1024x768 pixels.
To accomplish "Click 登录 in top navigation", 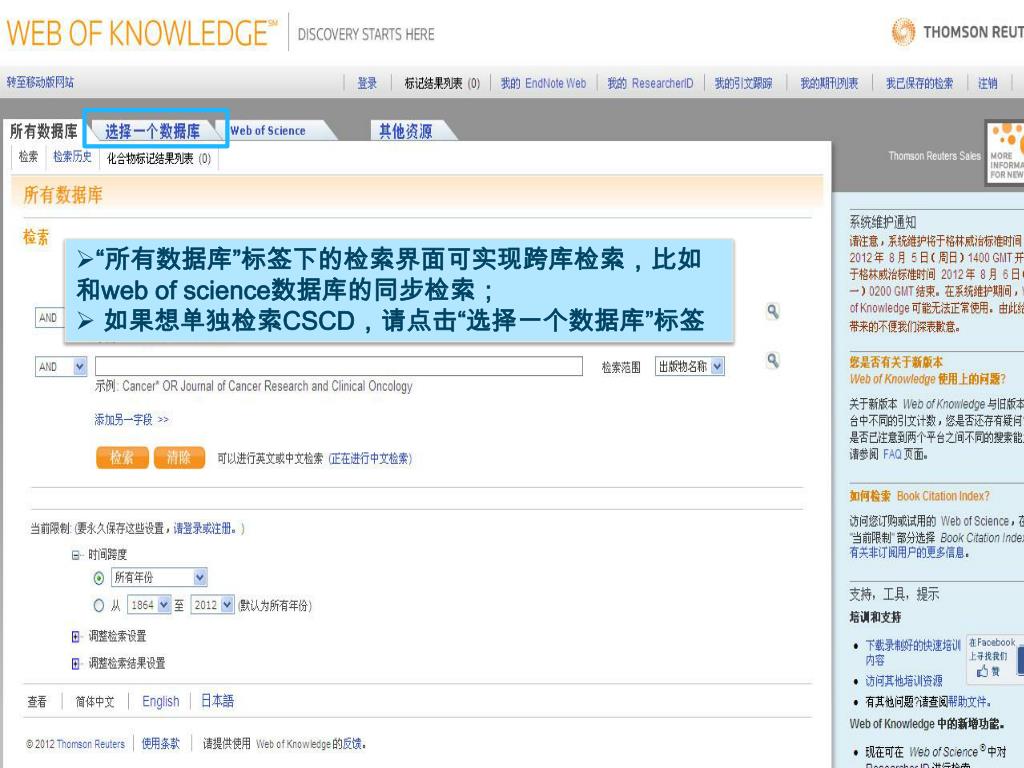I will [367, 83].
